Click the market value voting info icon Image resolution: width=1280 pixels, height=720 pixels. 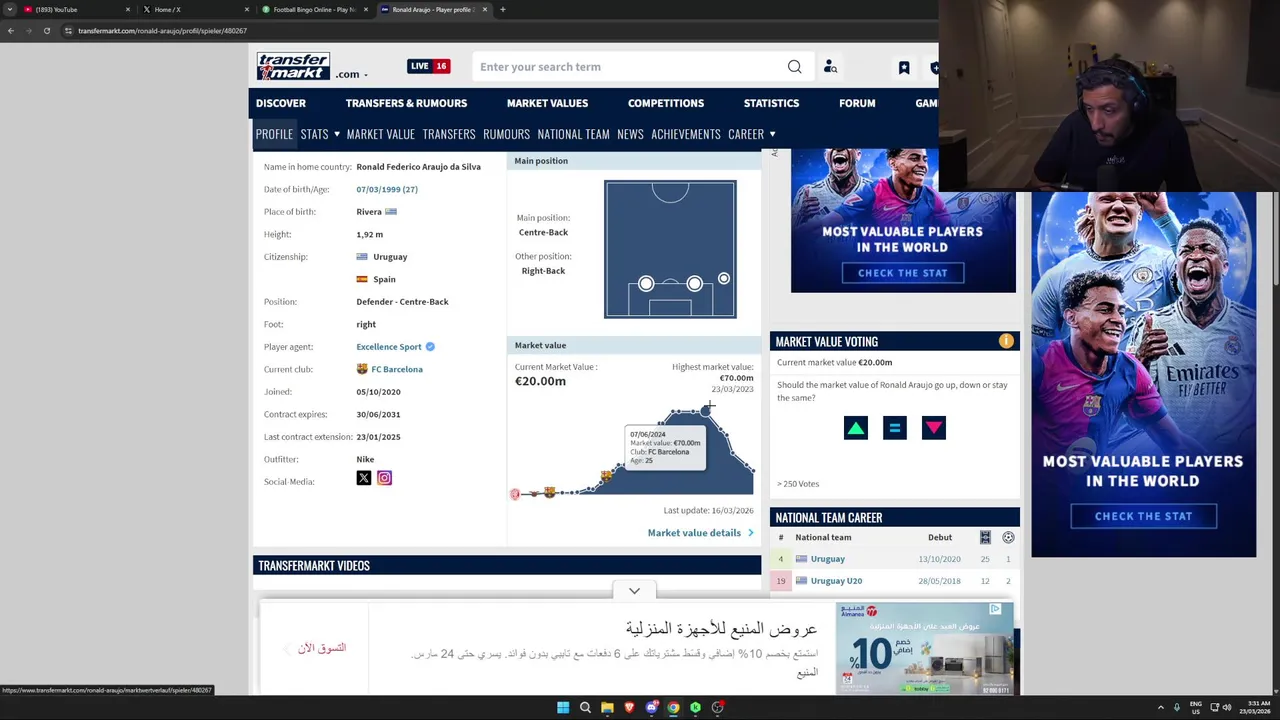point(1006,341)
